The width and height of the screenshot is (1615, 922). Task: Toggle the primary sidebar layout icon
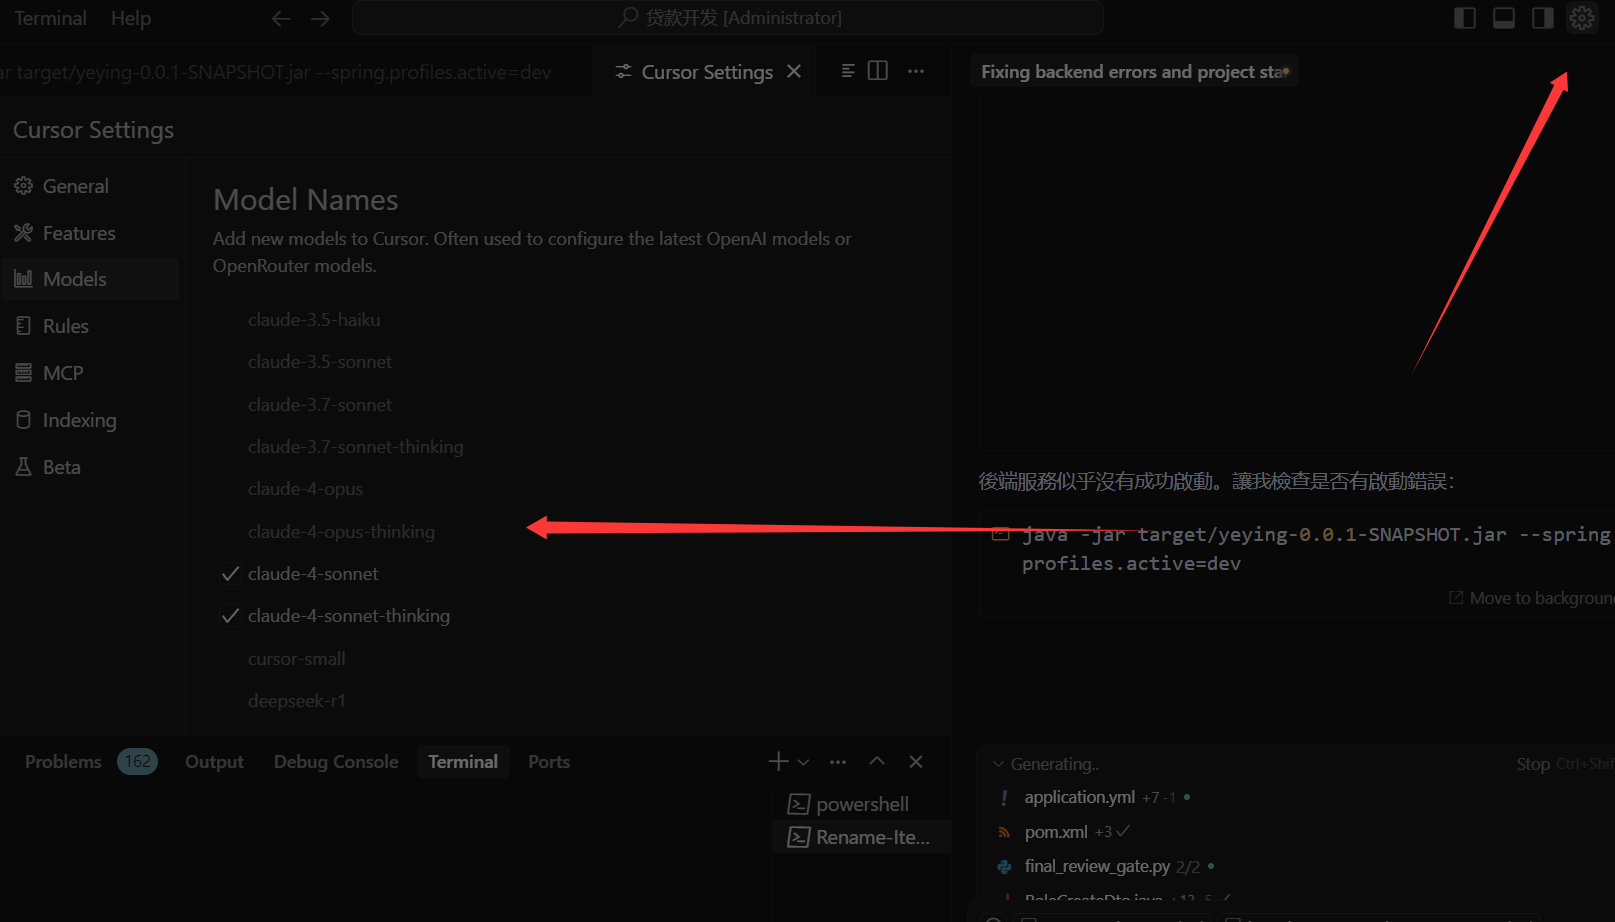pos(1464,18)
